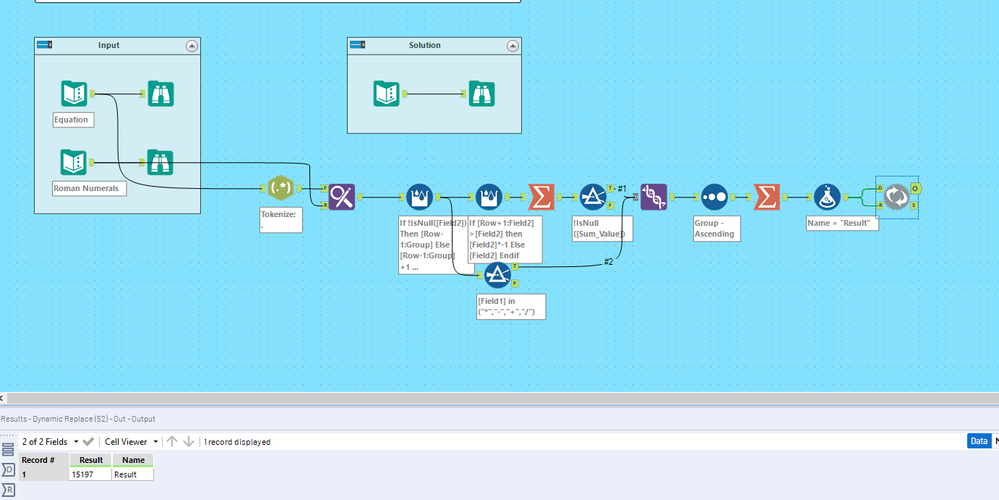This screenshot has height=500, width=999.
Task: Click the Result column header
Action: pos(90,460)
